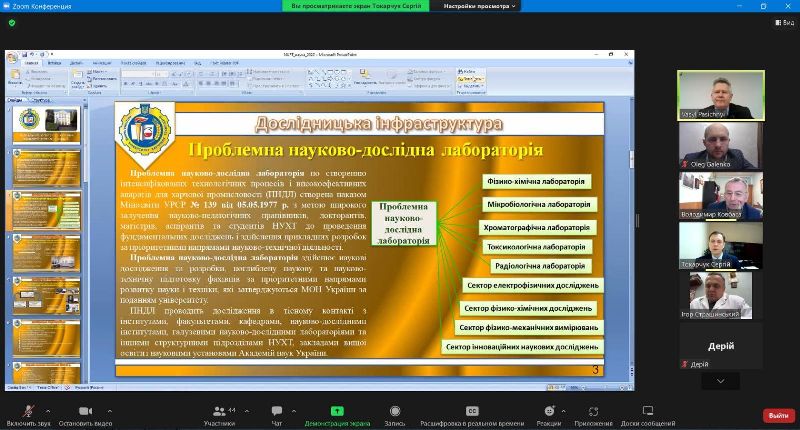Switch to Слайды pane tab
This screenshot has height=430, width=800.
tap(15, 100)
